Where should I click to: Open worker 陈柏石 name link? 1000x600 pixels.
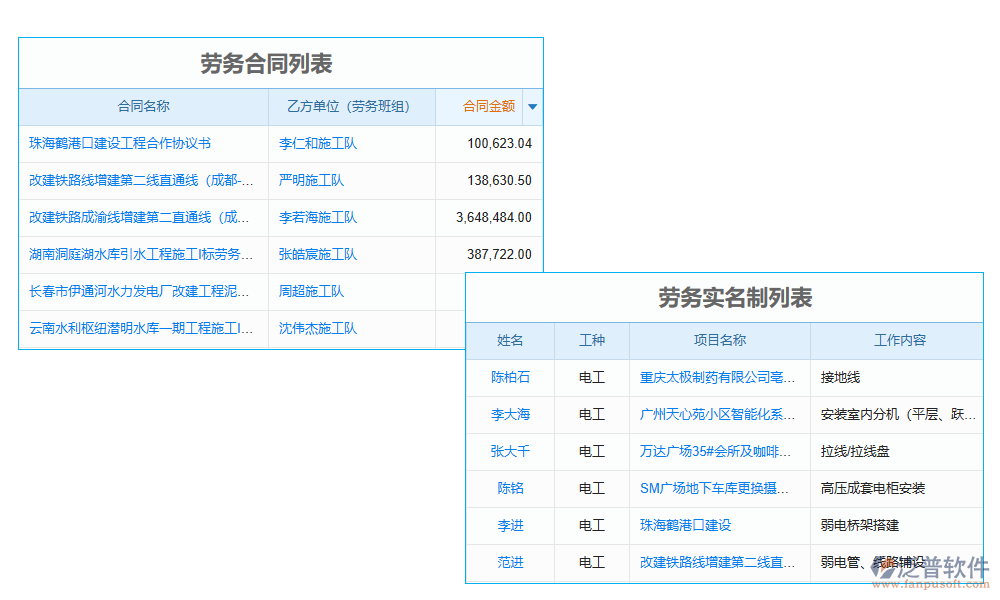[510, 378]
